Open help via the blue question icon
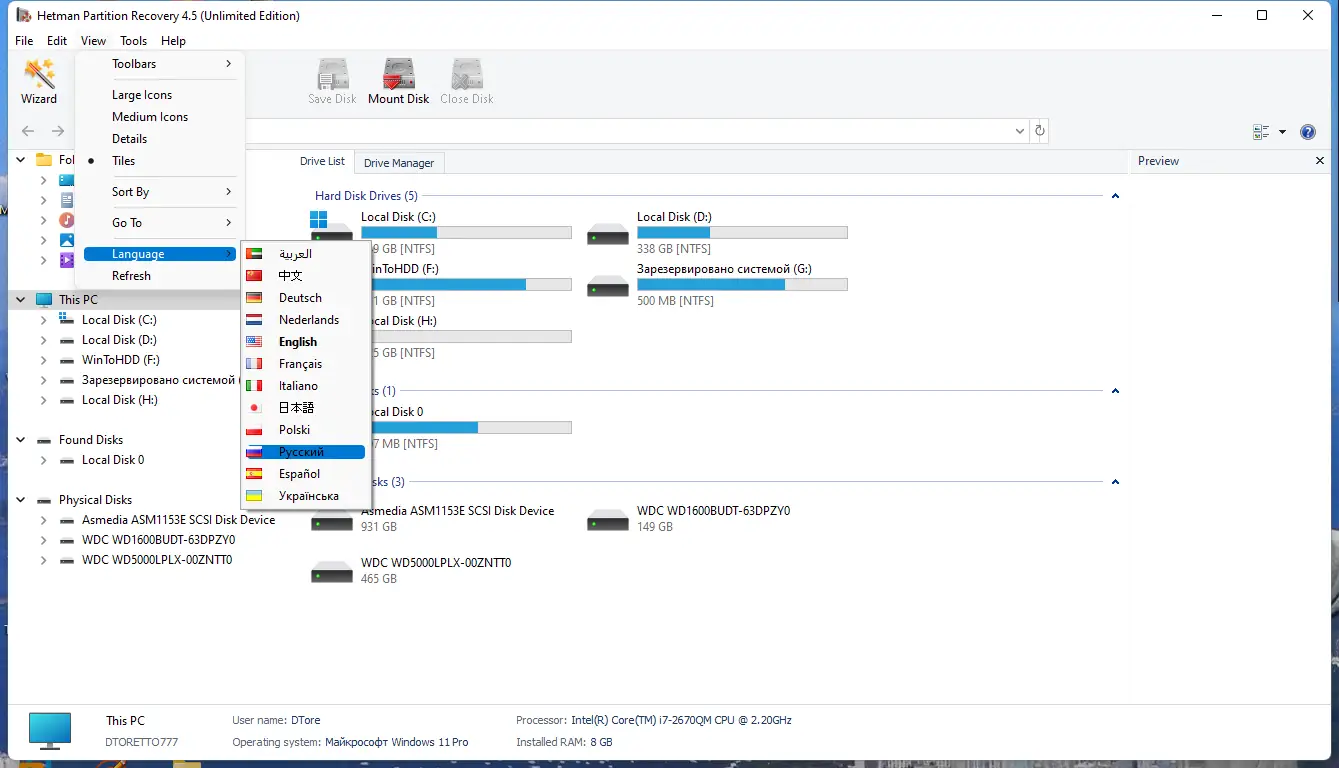This screenshot has height=768, width=1339. click(x=1307, y=132)
